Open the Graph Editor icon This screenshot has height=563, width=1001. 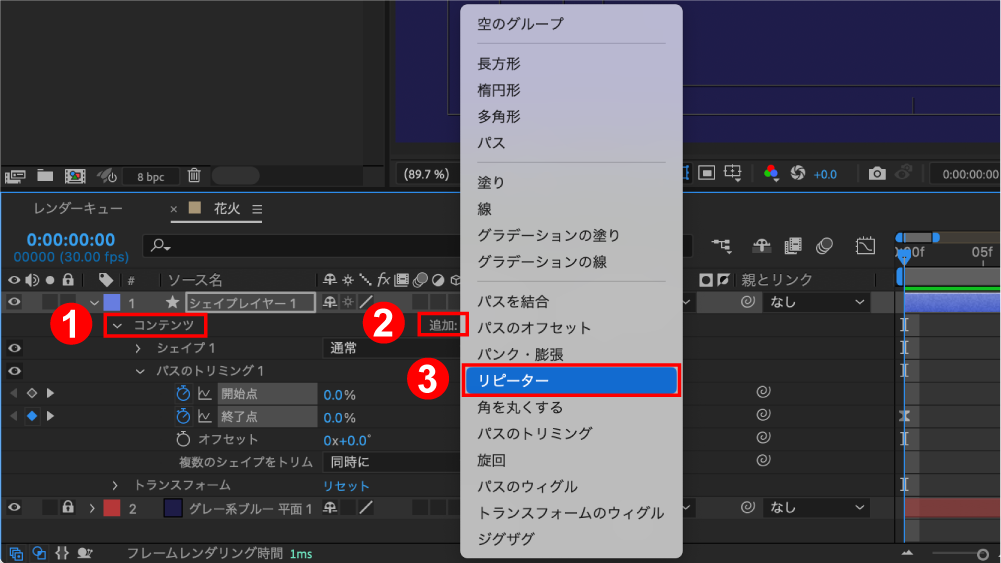pos(865,245)
